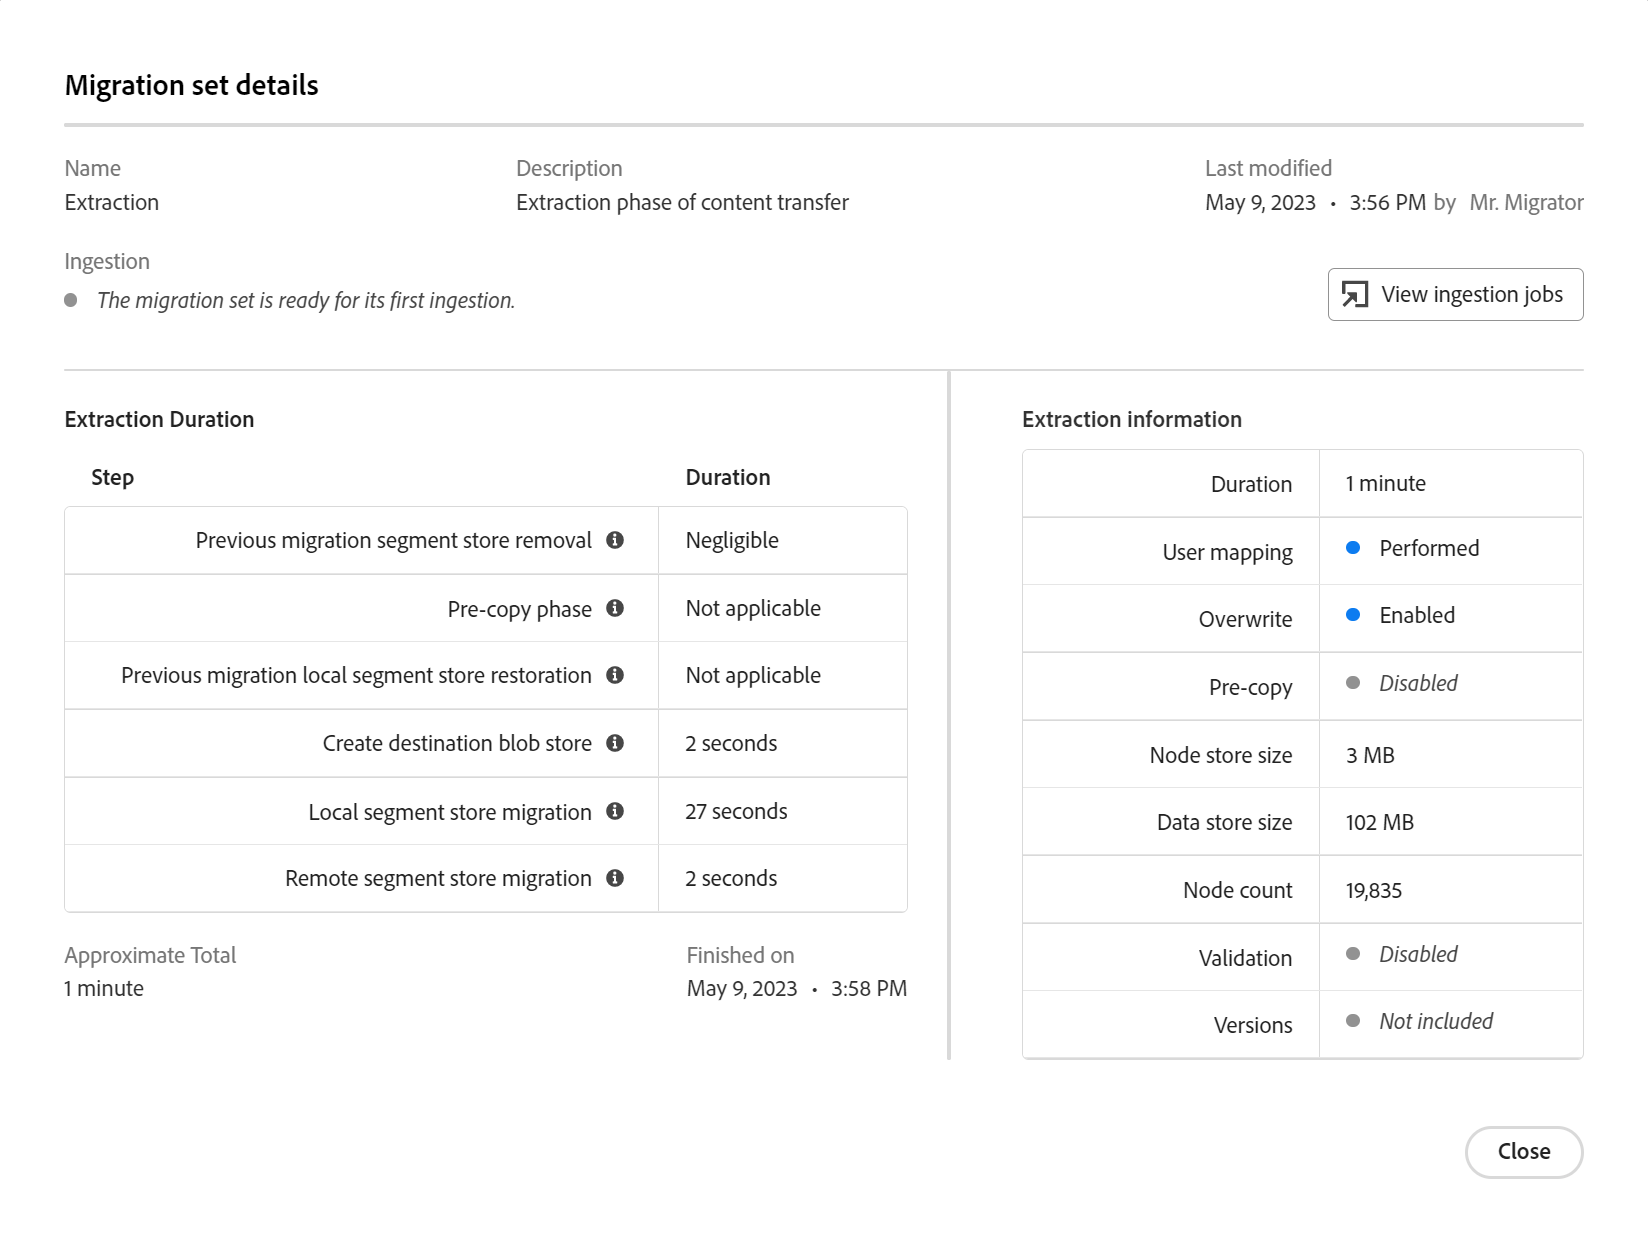Click the Mr. Migrator user name
This screenshot has height=1240, width=1648.
coord(1526,203)
